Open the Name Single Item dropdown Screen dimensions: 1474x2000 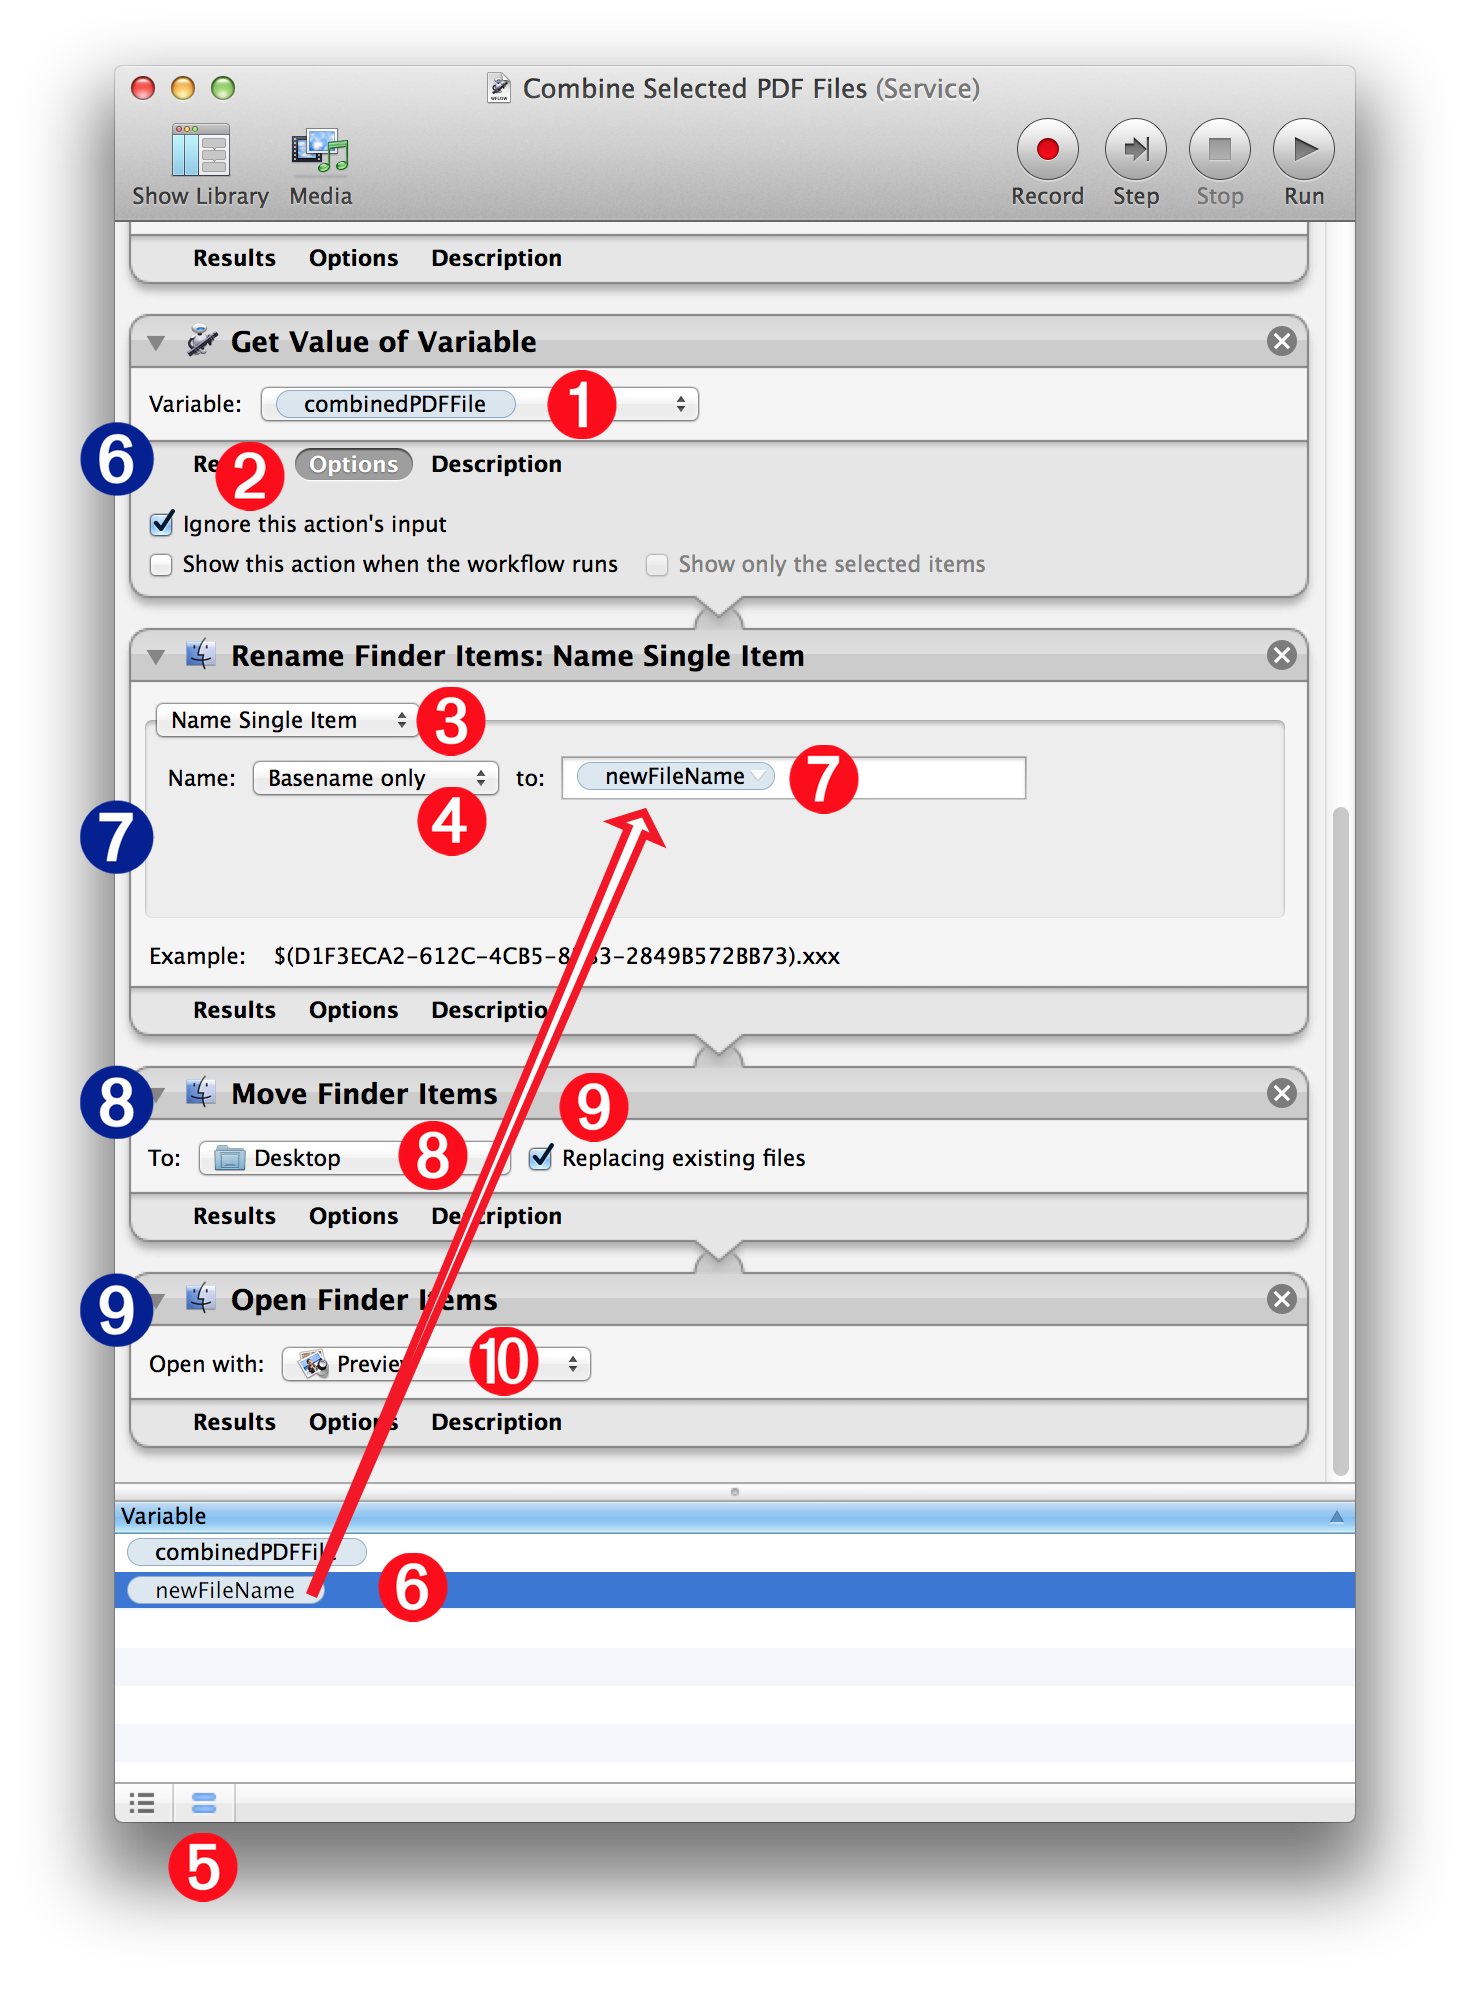[x=288, y=720]
